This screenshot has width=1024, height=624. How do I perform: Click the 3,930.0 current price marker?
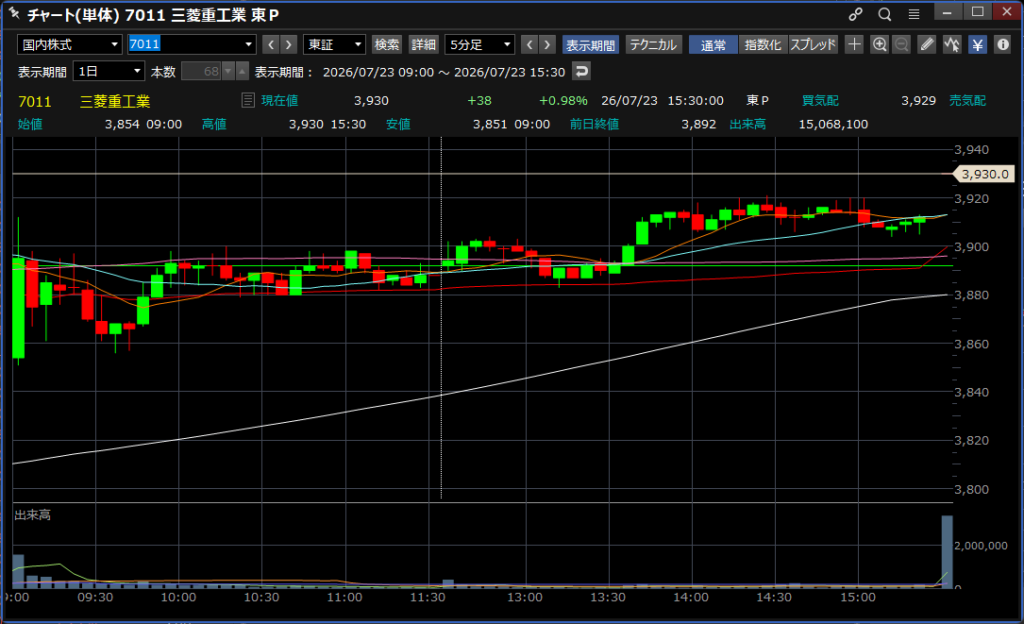pyautogui.click(x=984, y=174)
